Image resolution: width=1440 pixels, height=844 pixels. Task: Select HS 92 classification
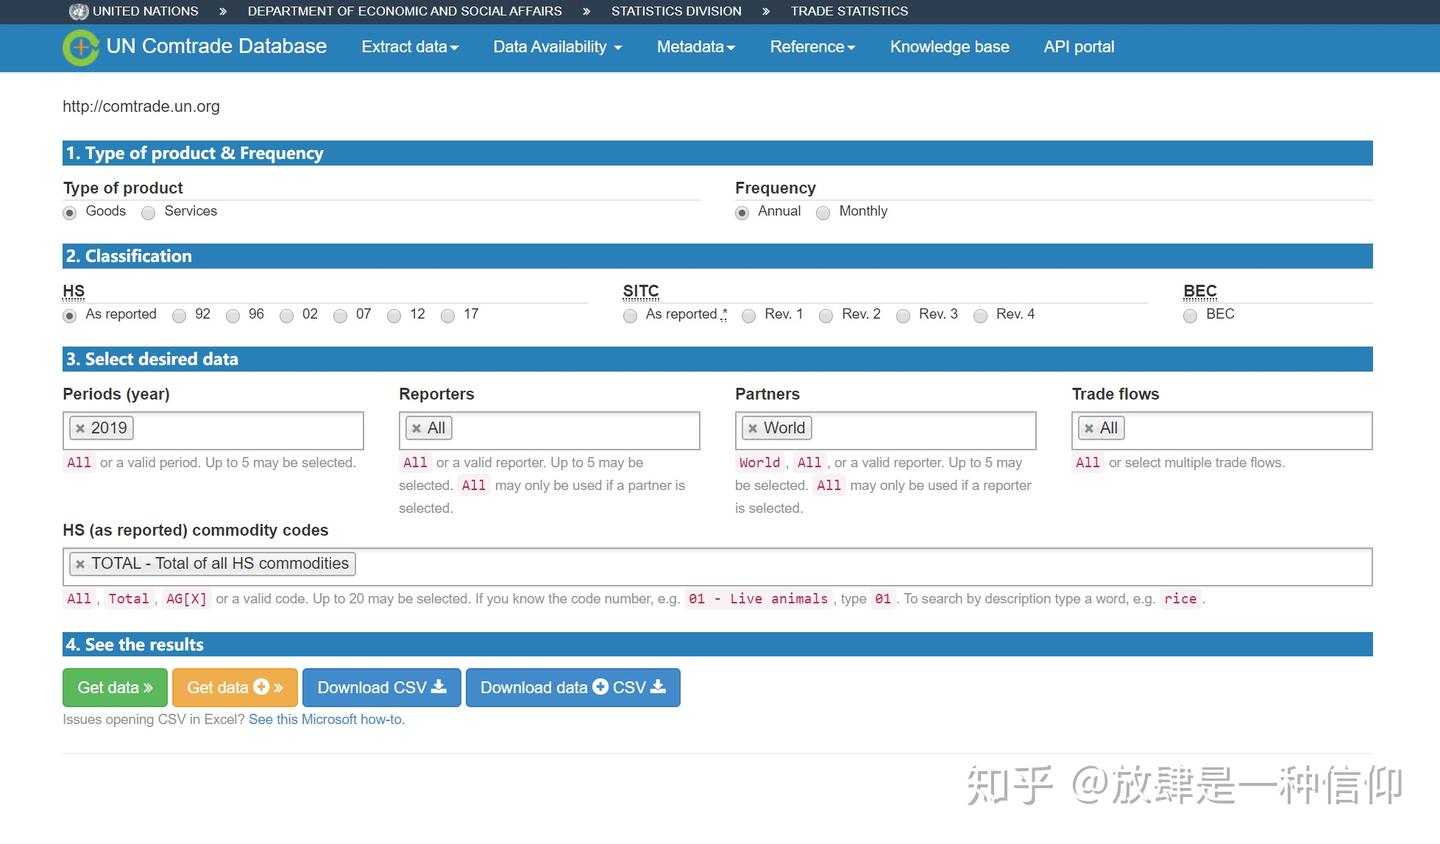[x=179, y=316]
